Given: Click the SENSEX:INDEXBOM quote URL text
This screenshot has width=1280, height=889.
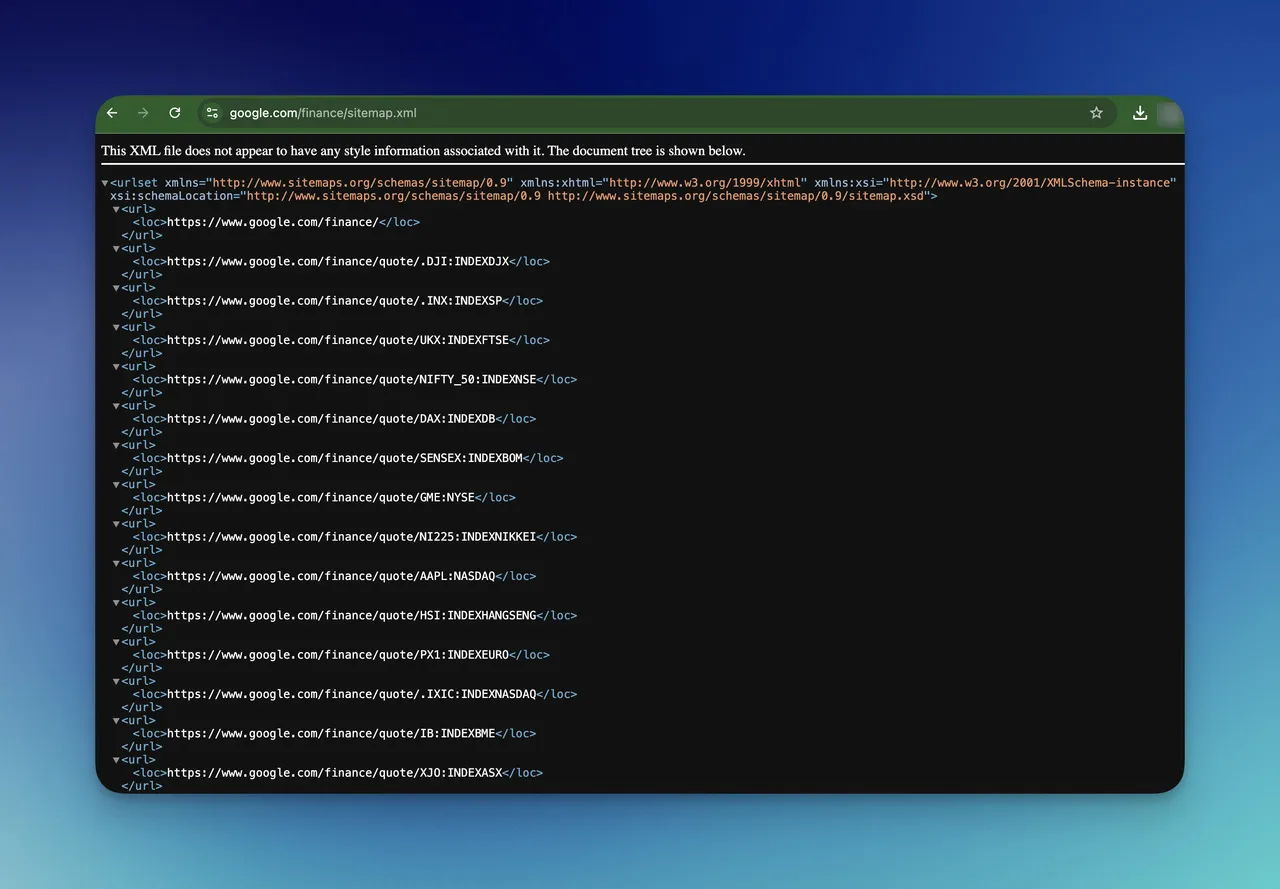Looking at the screenshot, I should tap(344, 458).
